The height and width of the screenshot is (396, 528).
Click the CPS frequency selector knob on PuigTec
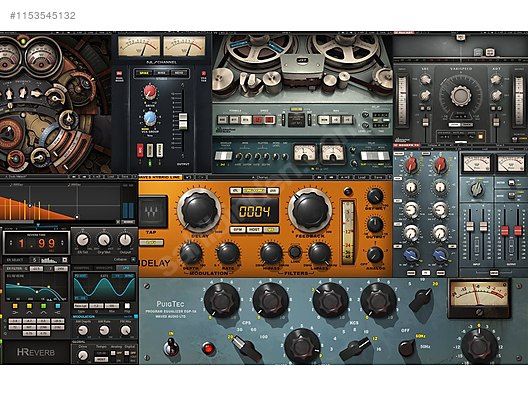(248, 348)
